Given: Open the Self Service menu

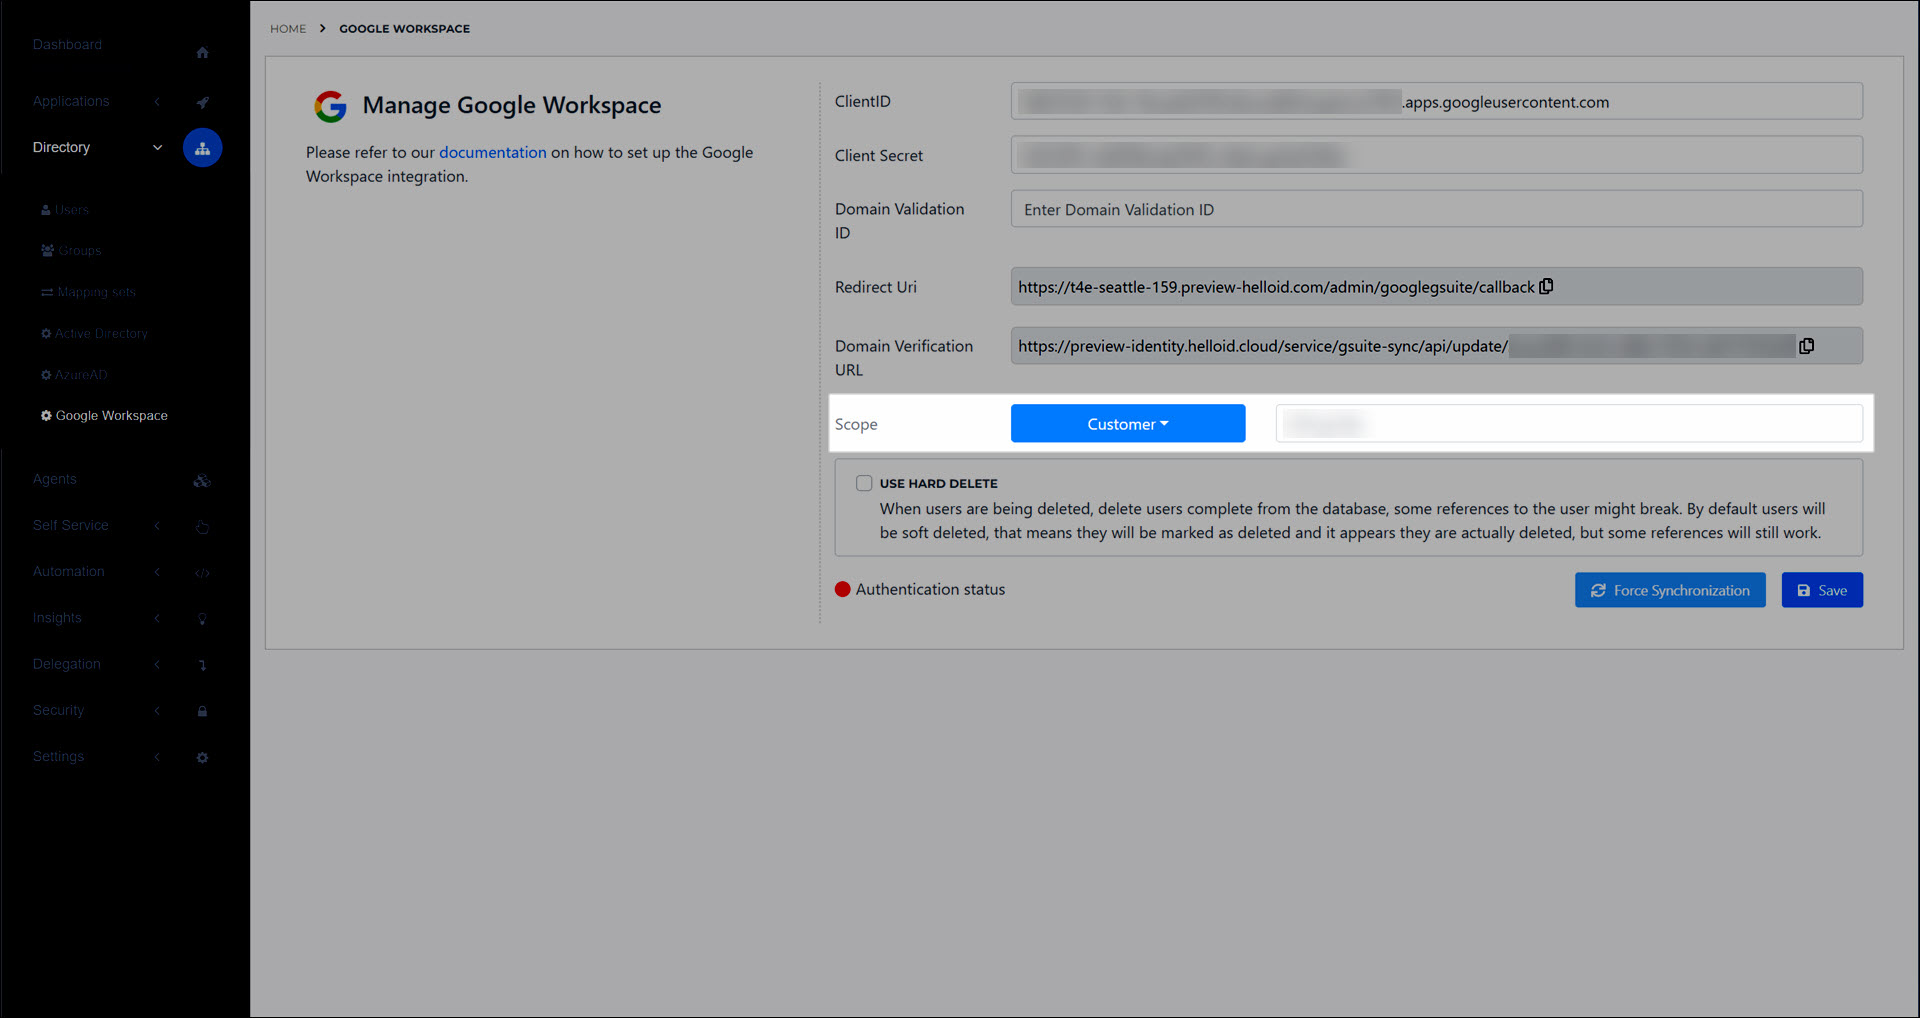Looking at the screenshot, I should [70, 525].
